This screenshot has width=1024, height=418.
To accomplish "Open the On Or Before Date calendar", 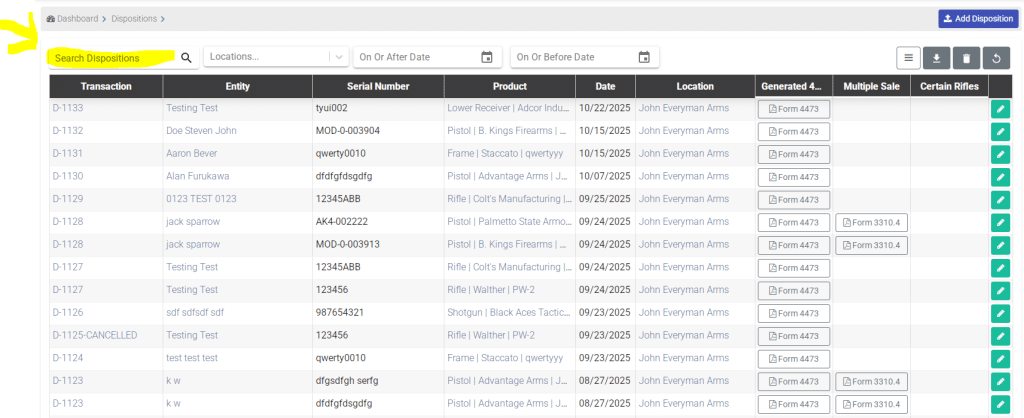I will [644, 58].
